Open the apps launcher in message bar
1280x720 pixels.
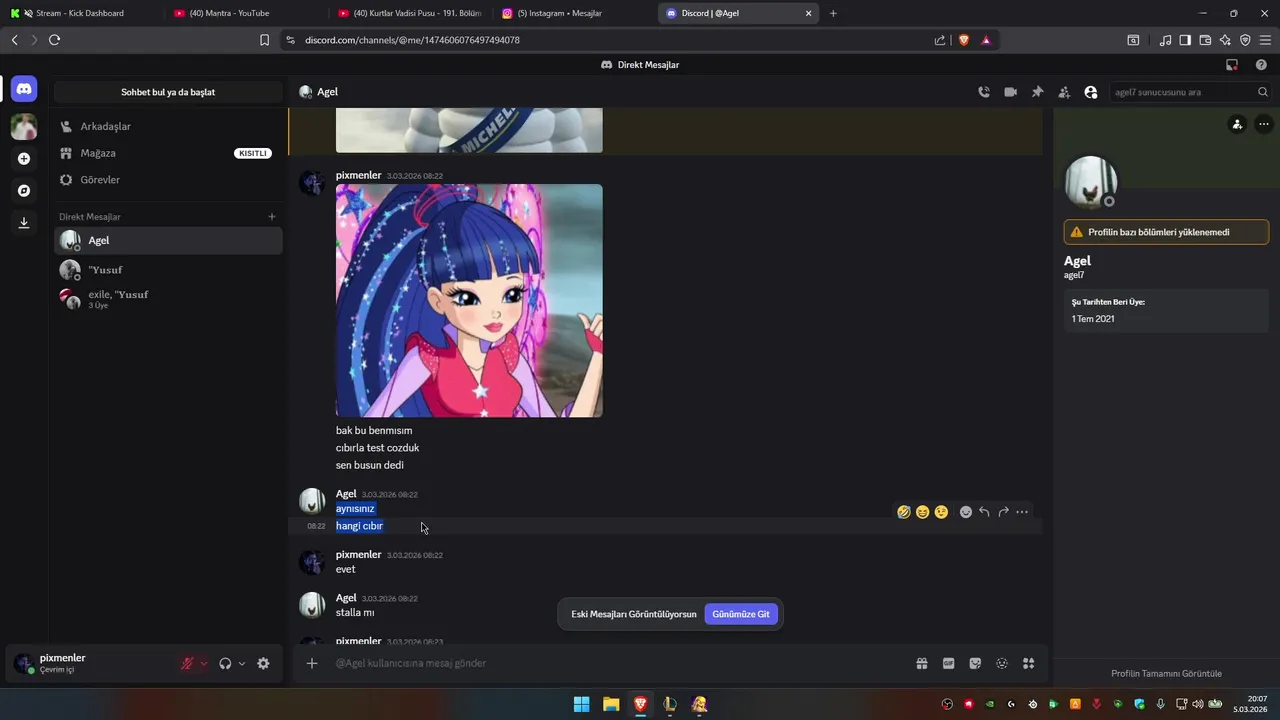click(x=1028, y=663)
